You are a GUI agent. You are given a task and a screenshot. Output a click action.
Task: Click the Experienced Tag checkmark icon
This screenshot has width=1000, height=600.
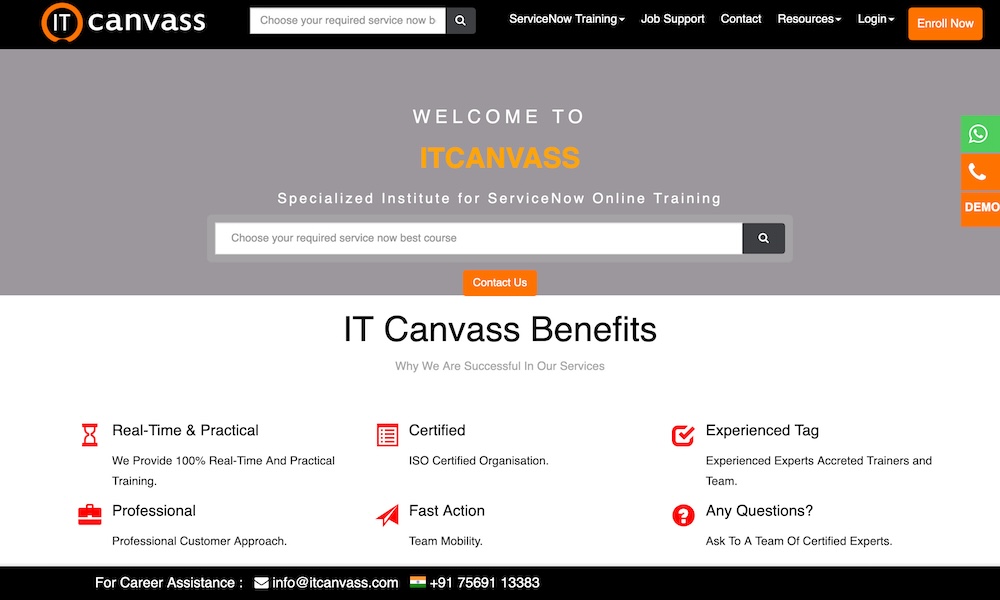click(683, 435)
